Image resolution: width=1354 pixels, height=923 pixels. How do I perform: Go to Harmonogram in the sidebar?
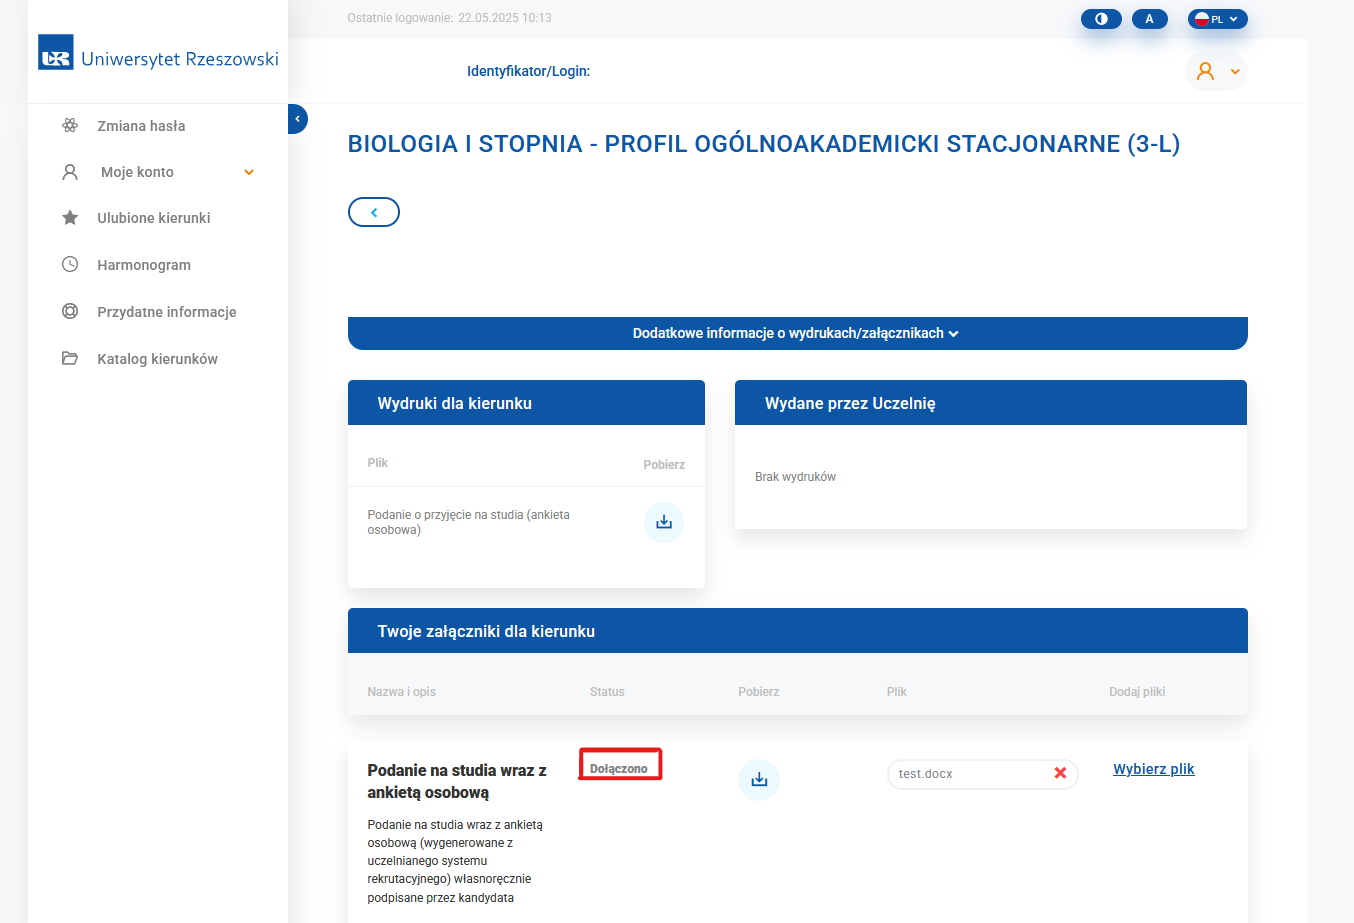coord(144,265)
